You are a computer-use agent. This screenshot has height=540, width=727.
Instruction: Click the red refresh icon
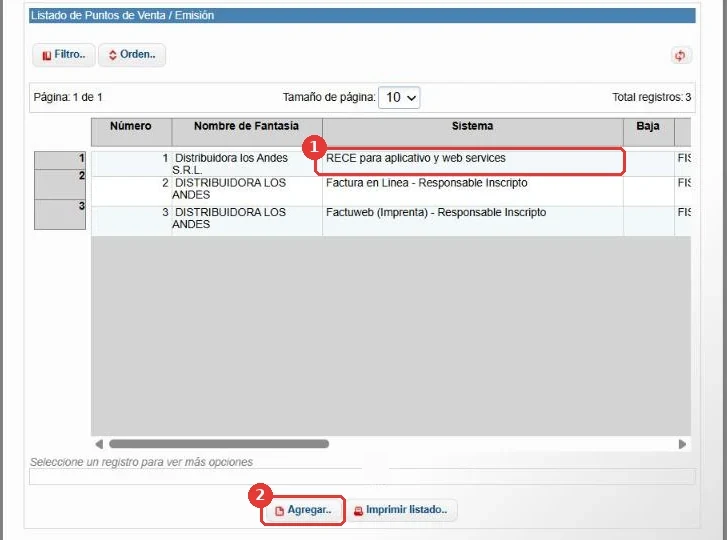(x=680, y=56)
